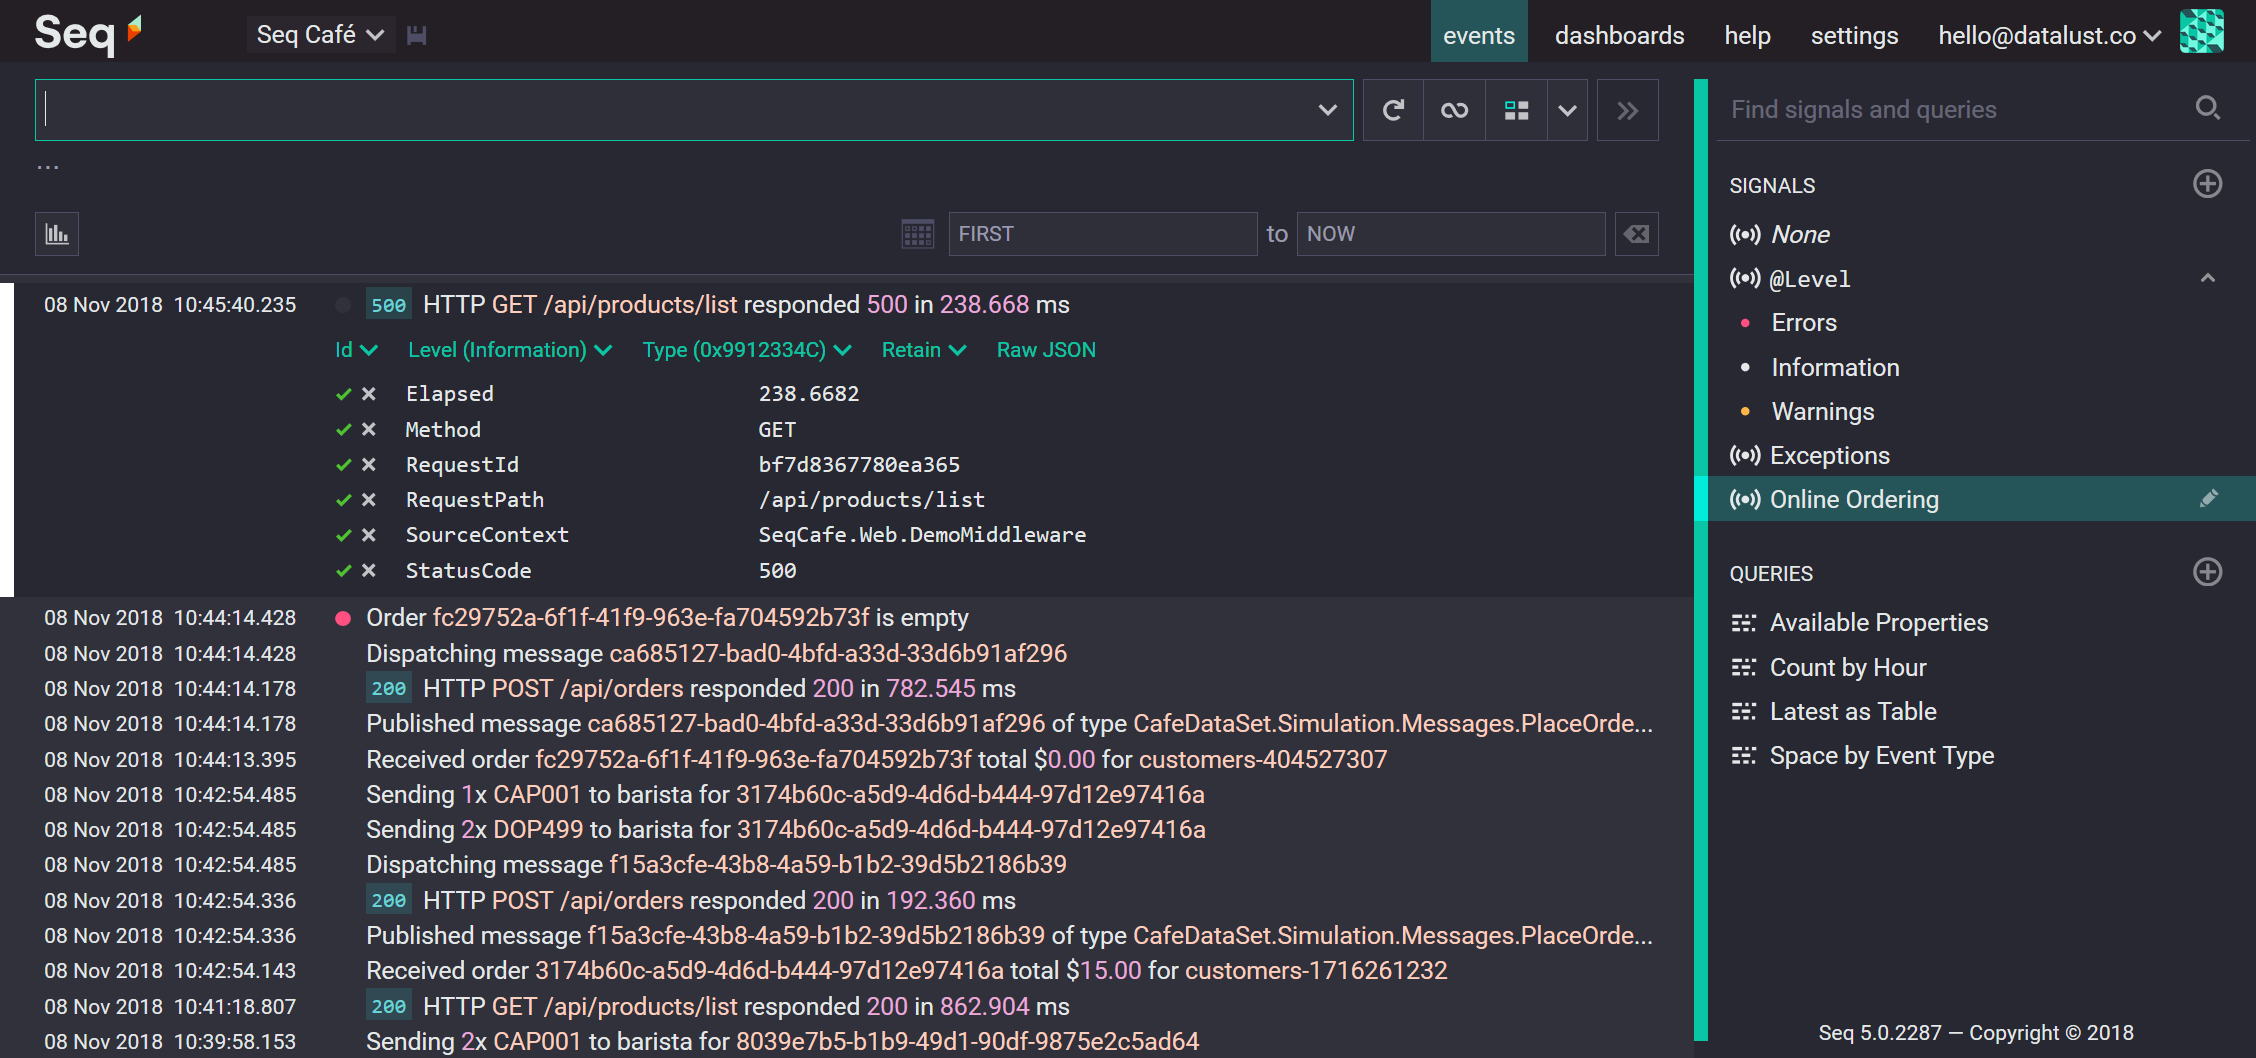Include Elapsed property with green checkmark
Screen dimensions: 2256x1058
pyautogui.click(x=343, y=394)
